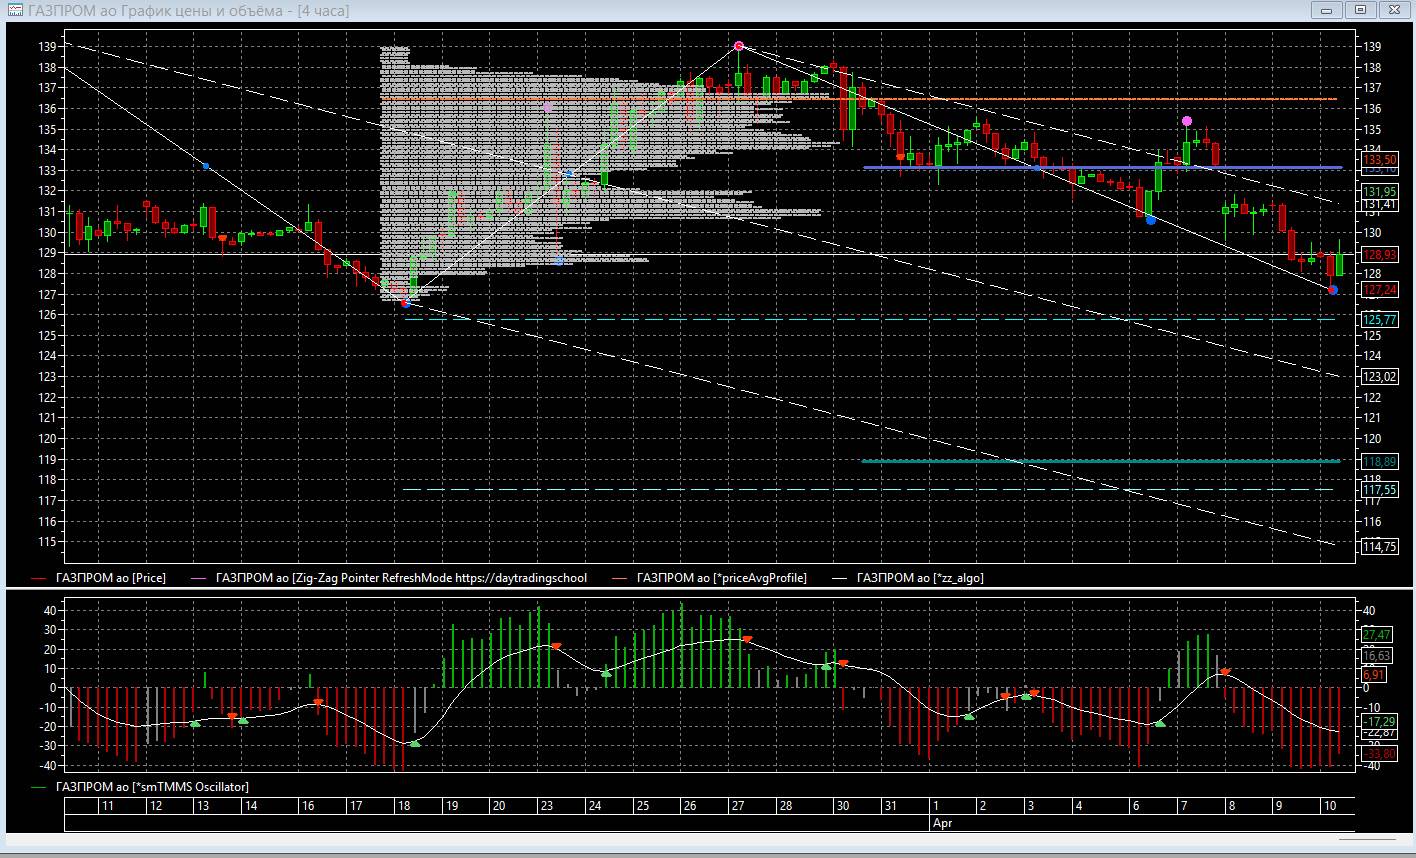Click the 117,55 level label
Image resolution: width=1416 pixels, height=858 pixels.
[1380, 490]
